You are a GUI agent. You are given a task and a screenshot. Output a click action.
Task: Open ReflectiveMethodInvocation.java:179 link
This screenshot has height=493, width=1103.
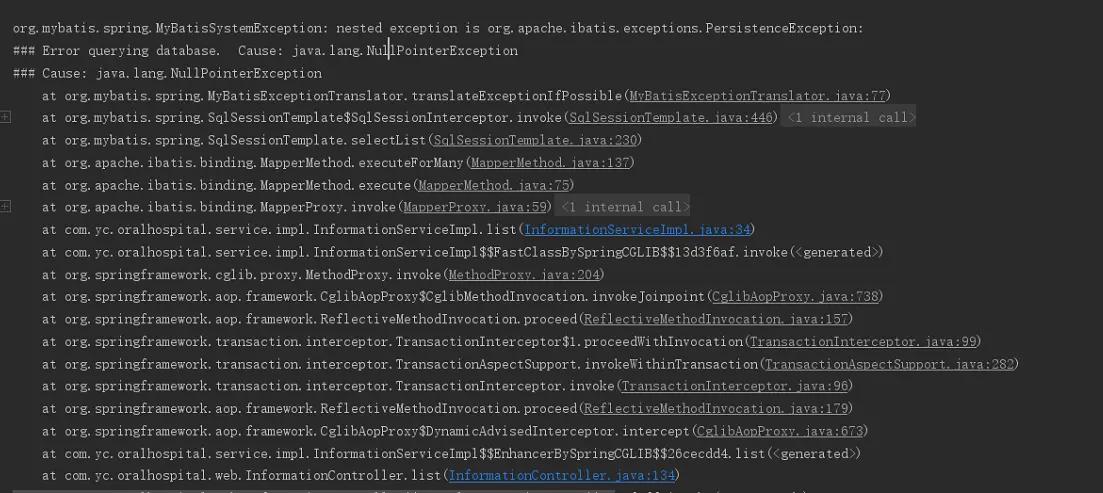(715, 409)
